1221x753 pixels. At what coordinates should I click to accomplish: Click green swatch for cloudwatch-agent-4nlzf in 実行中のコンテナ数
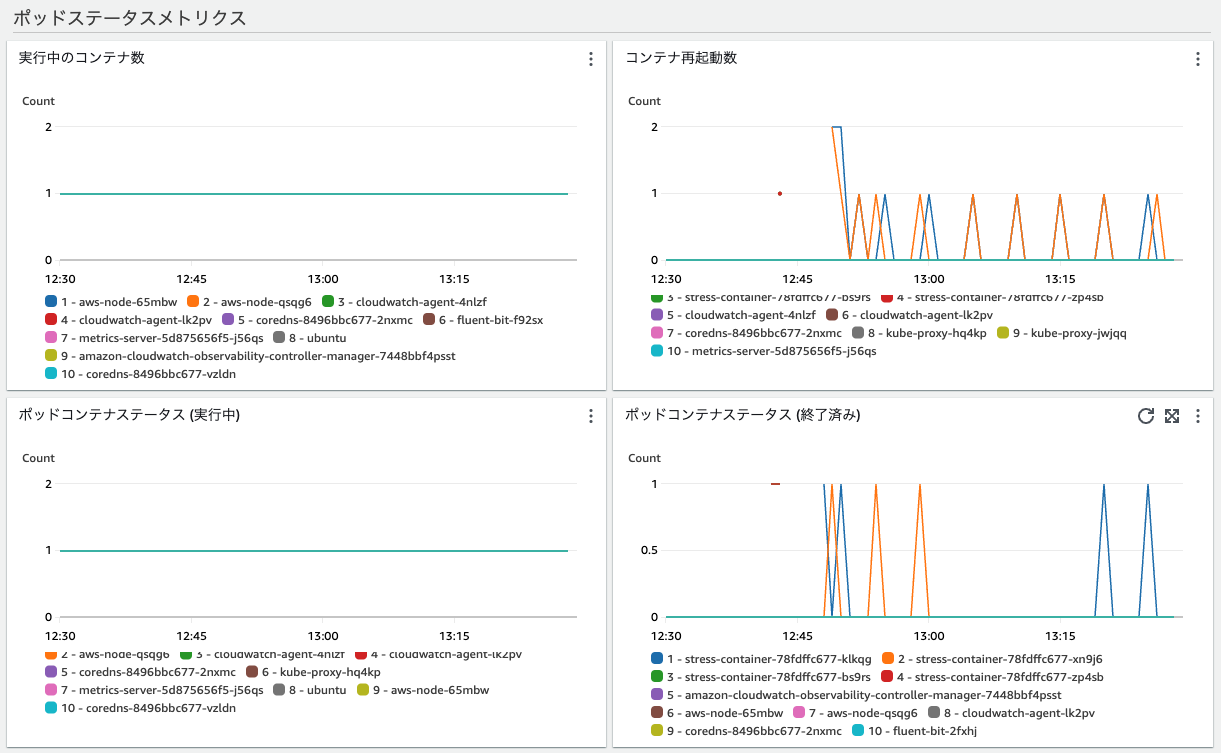328,301
